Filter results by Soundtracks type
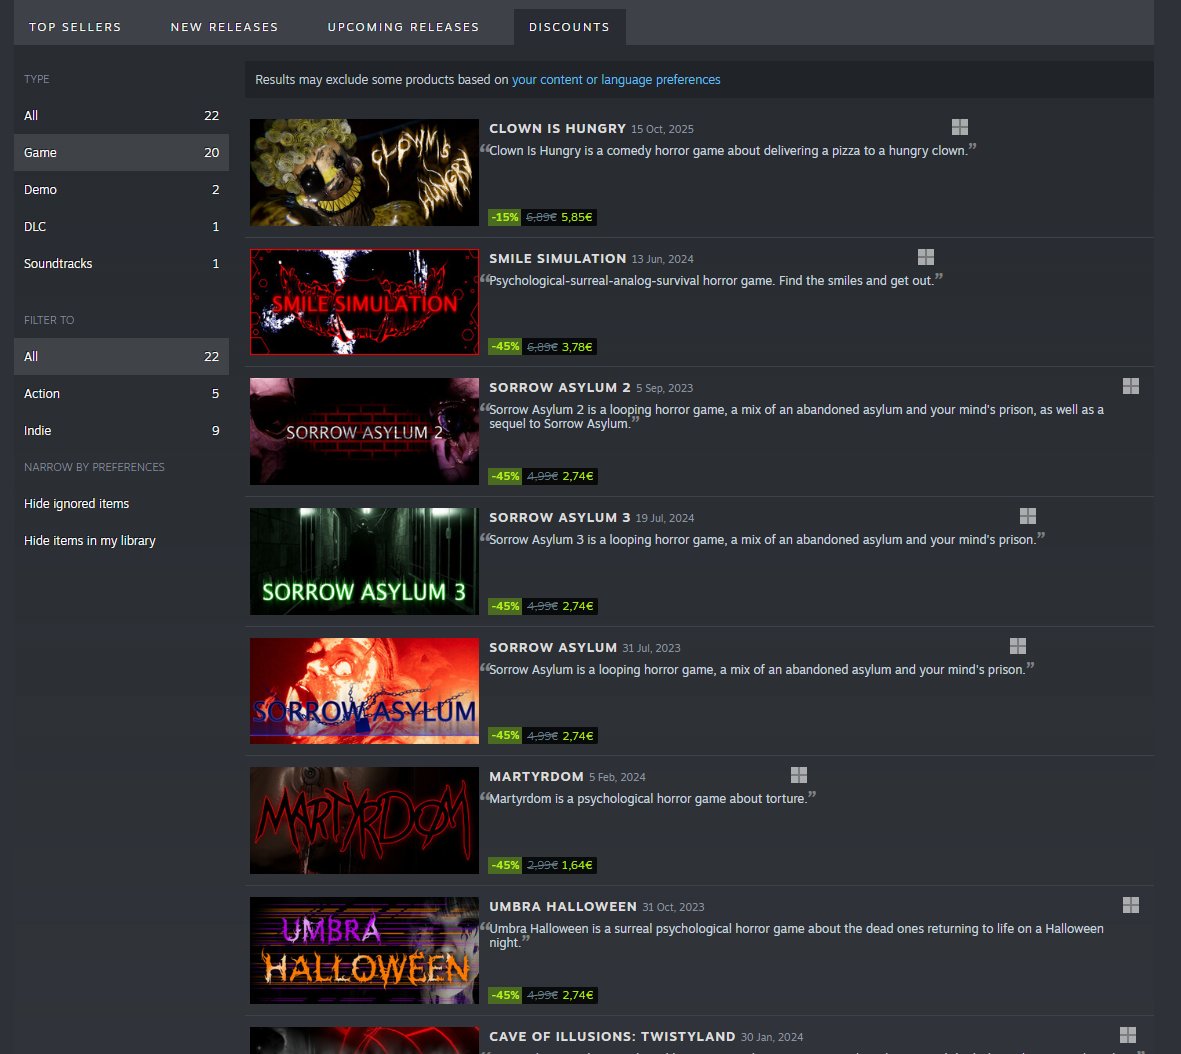The width and height of the screenshot is (1181, 1054). (x=121, y=263)
